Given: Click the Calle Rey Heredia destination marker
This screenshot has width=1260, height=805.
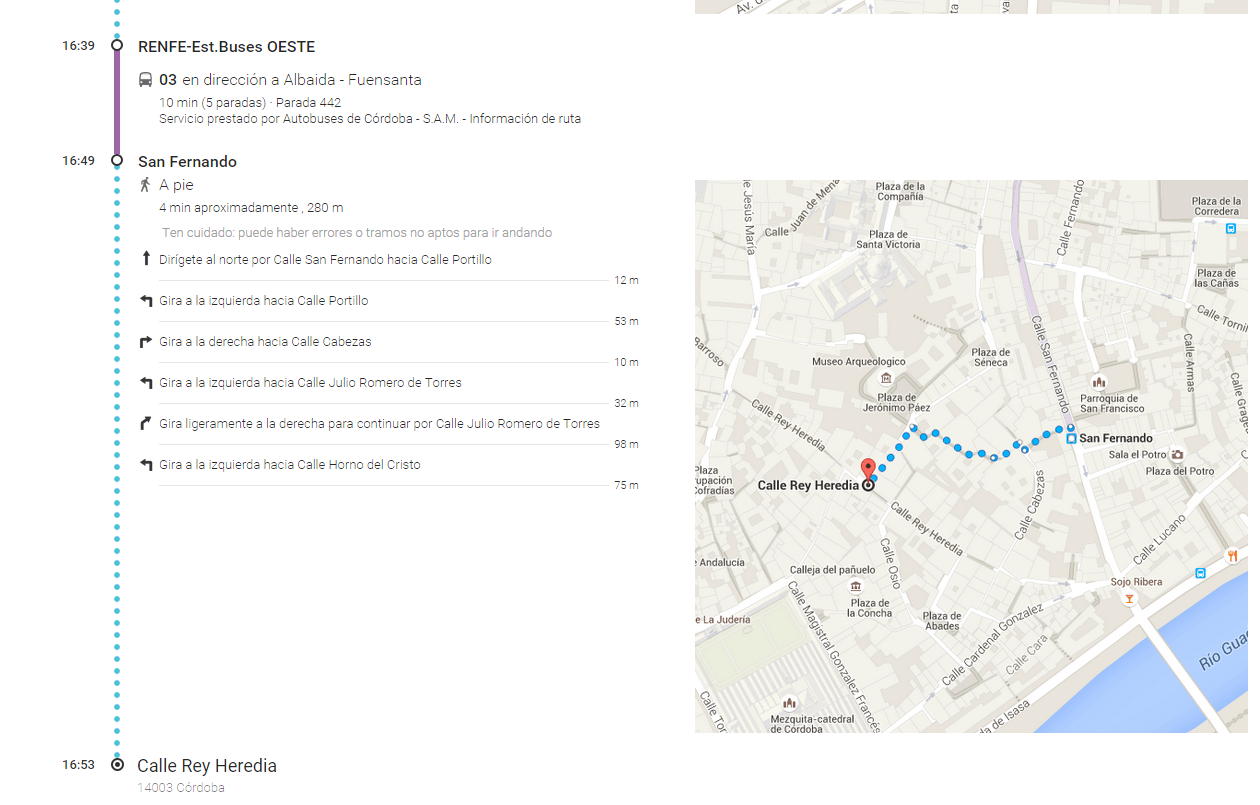Looking at the screenshot, I should (x=117, y=765).
